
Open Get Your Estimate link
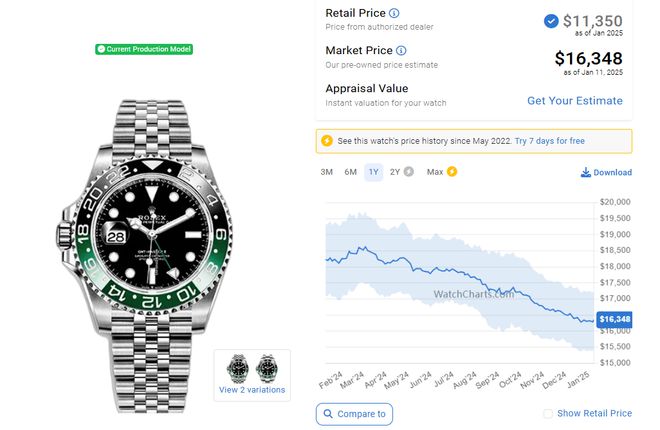[575, 101]
